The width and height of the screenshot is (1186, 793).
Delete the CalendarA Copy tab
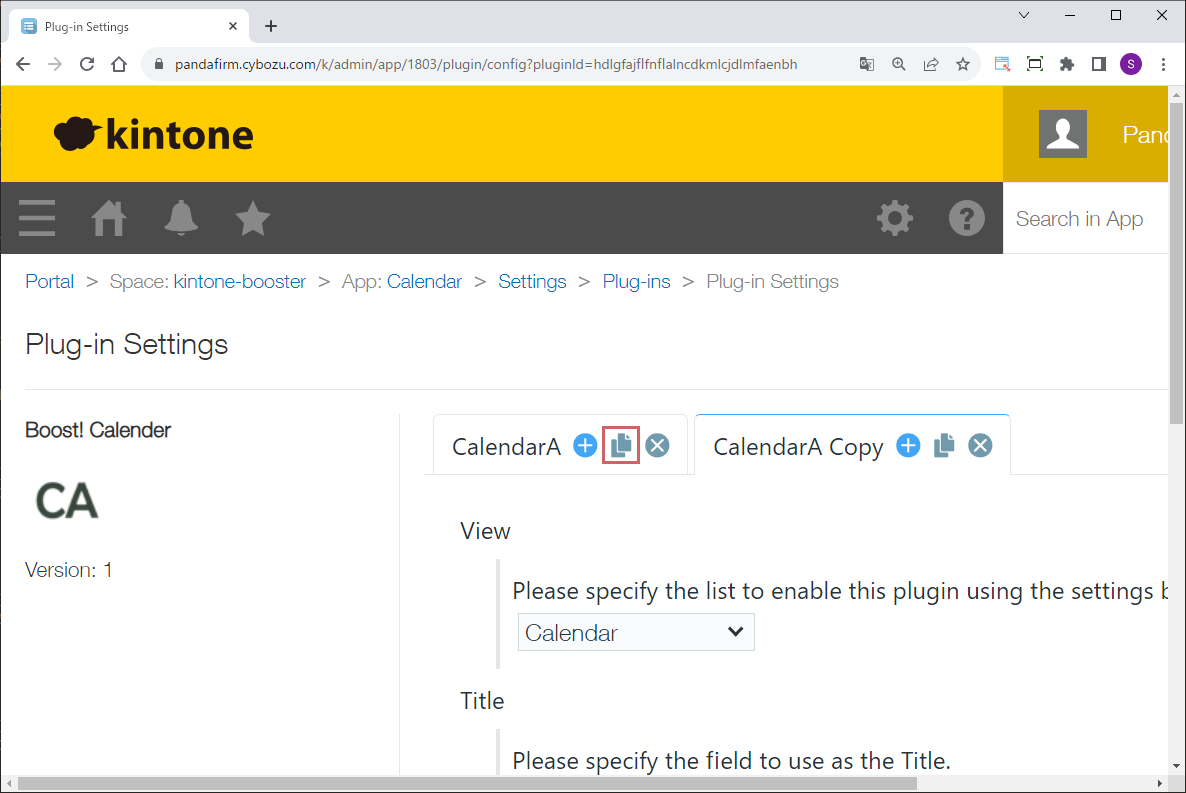(x=980, y=446)
